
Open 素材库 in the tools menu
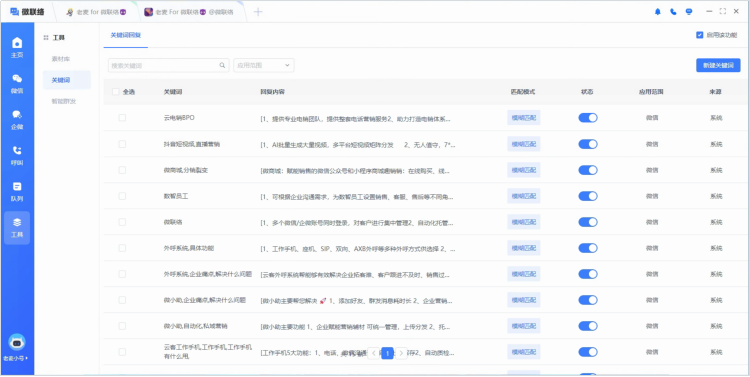[61, 59]
